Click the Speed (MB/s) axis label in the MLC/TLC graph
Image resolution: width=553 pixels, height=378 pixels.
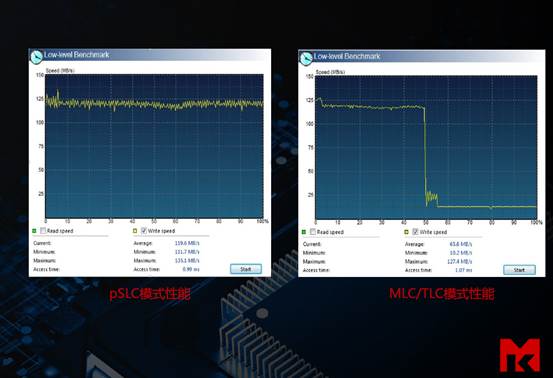(x=330, y=72)
